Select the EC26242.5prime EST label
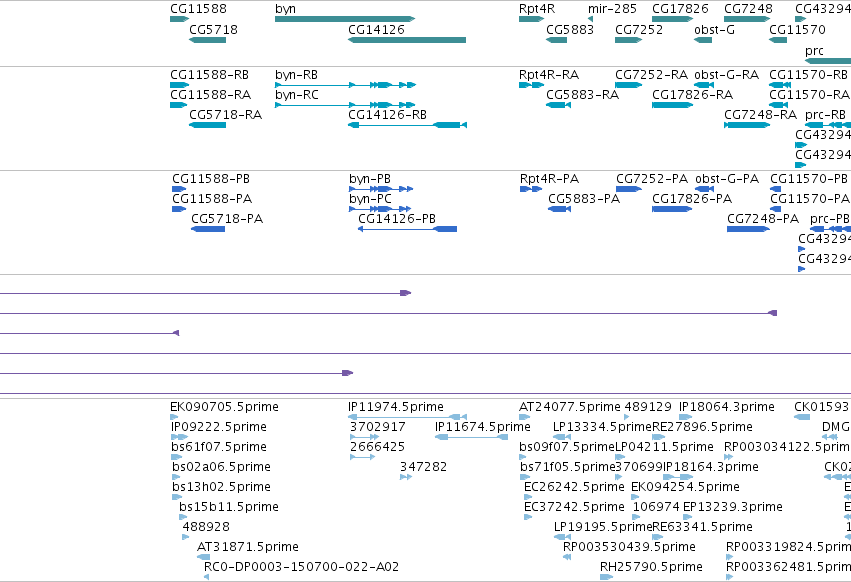This screenshot has width=851, height=582. click(x=574, y=487)
